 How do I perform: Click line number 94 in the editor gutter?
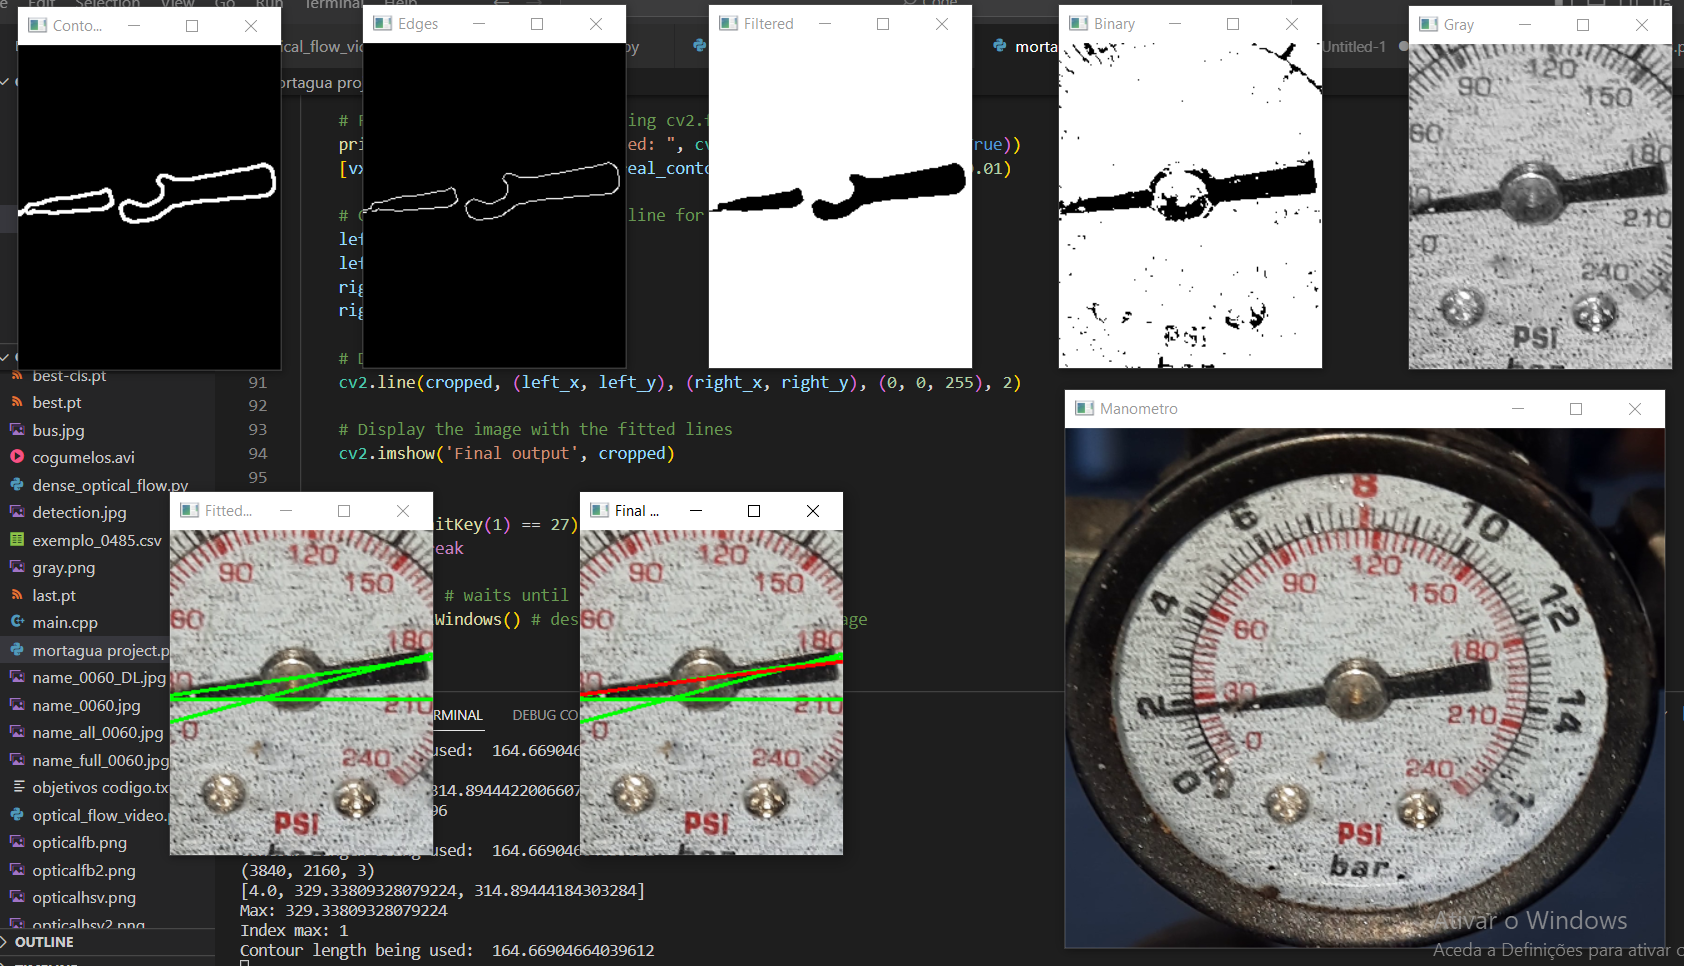[x=258, y=453]
